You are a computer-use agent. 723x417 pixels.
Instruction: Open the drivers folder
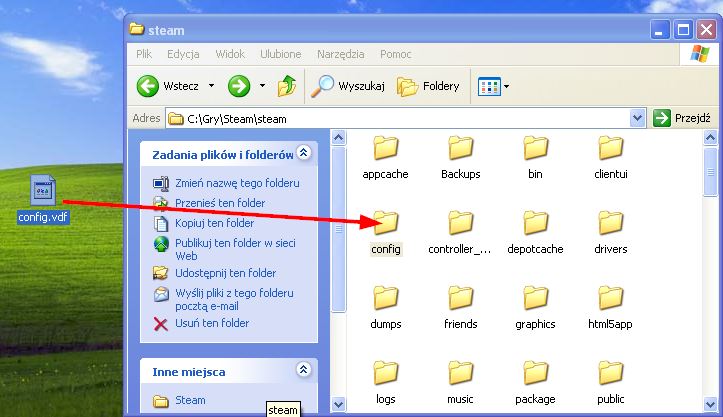coord(610,233)
